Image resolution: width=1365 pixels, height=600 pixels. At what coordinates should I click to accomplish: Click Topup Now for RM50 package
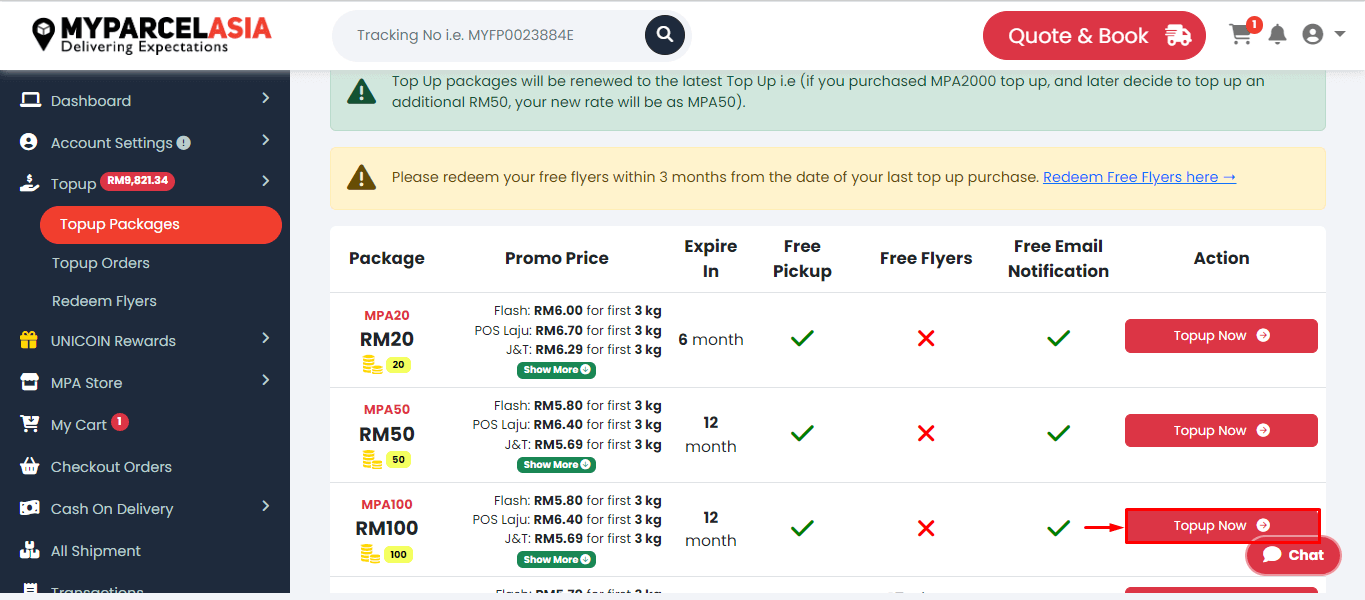[x=1221, y=431]
